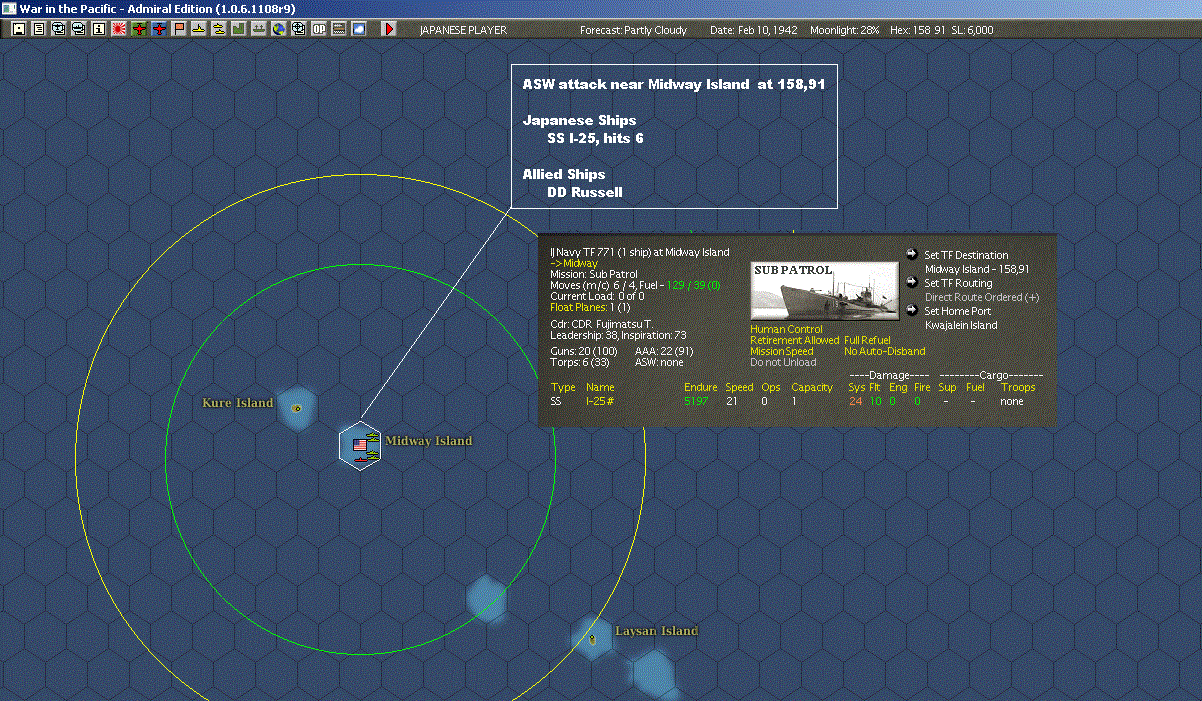Click Midway Island - 158,91 destination text

tap(977, 269)
